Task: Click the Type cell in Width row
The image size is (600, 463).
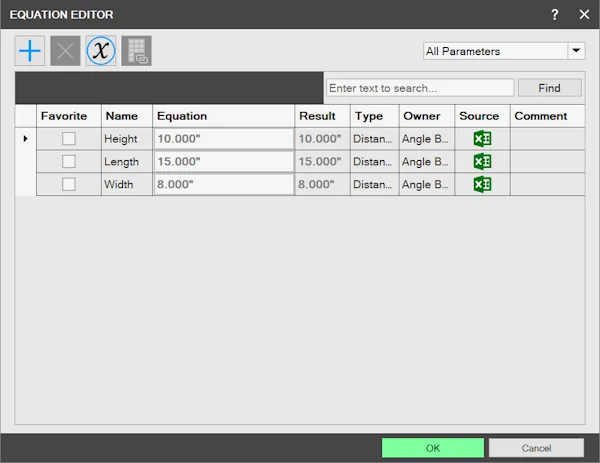Action: [x=375, y=184]
